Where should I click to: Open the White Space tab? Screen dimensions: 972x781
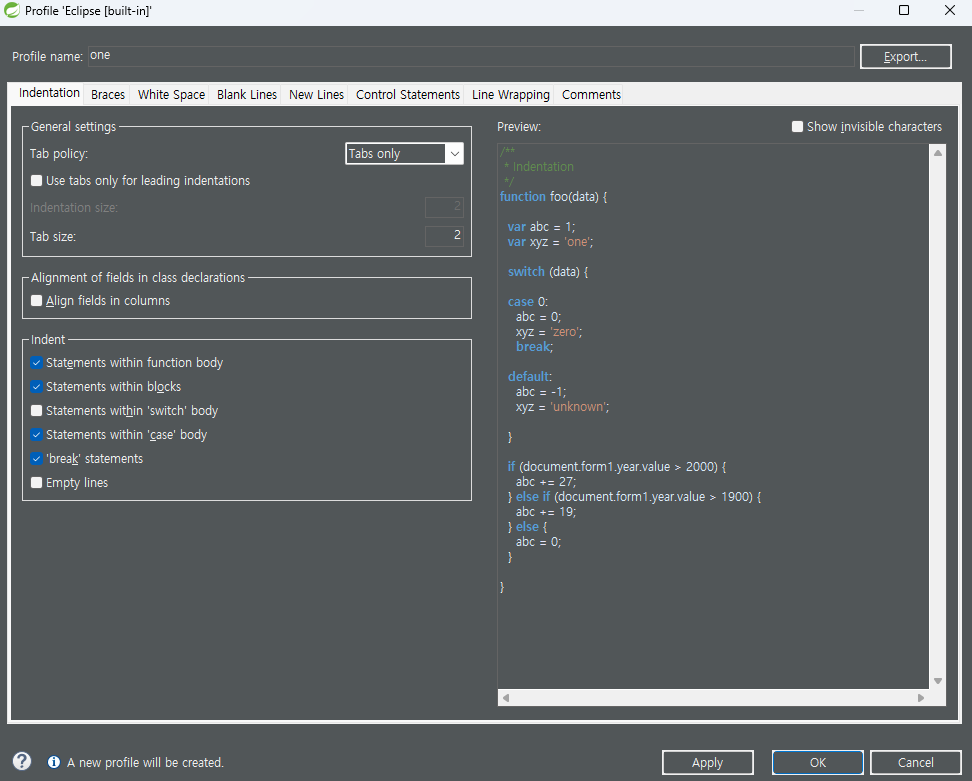pos(171,94)
